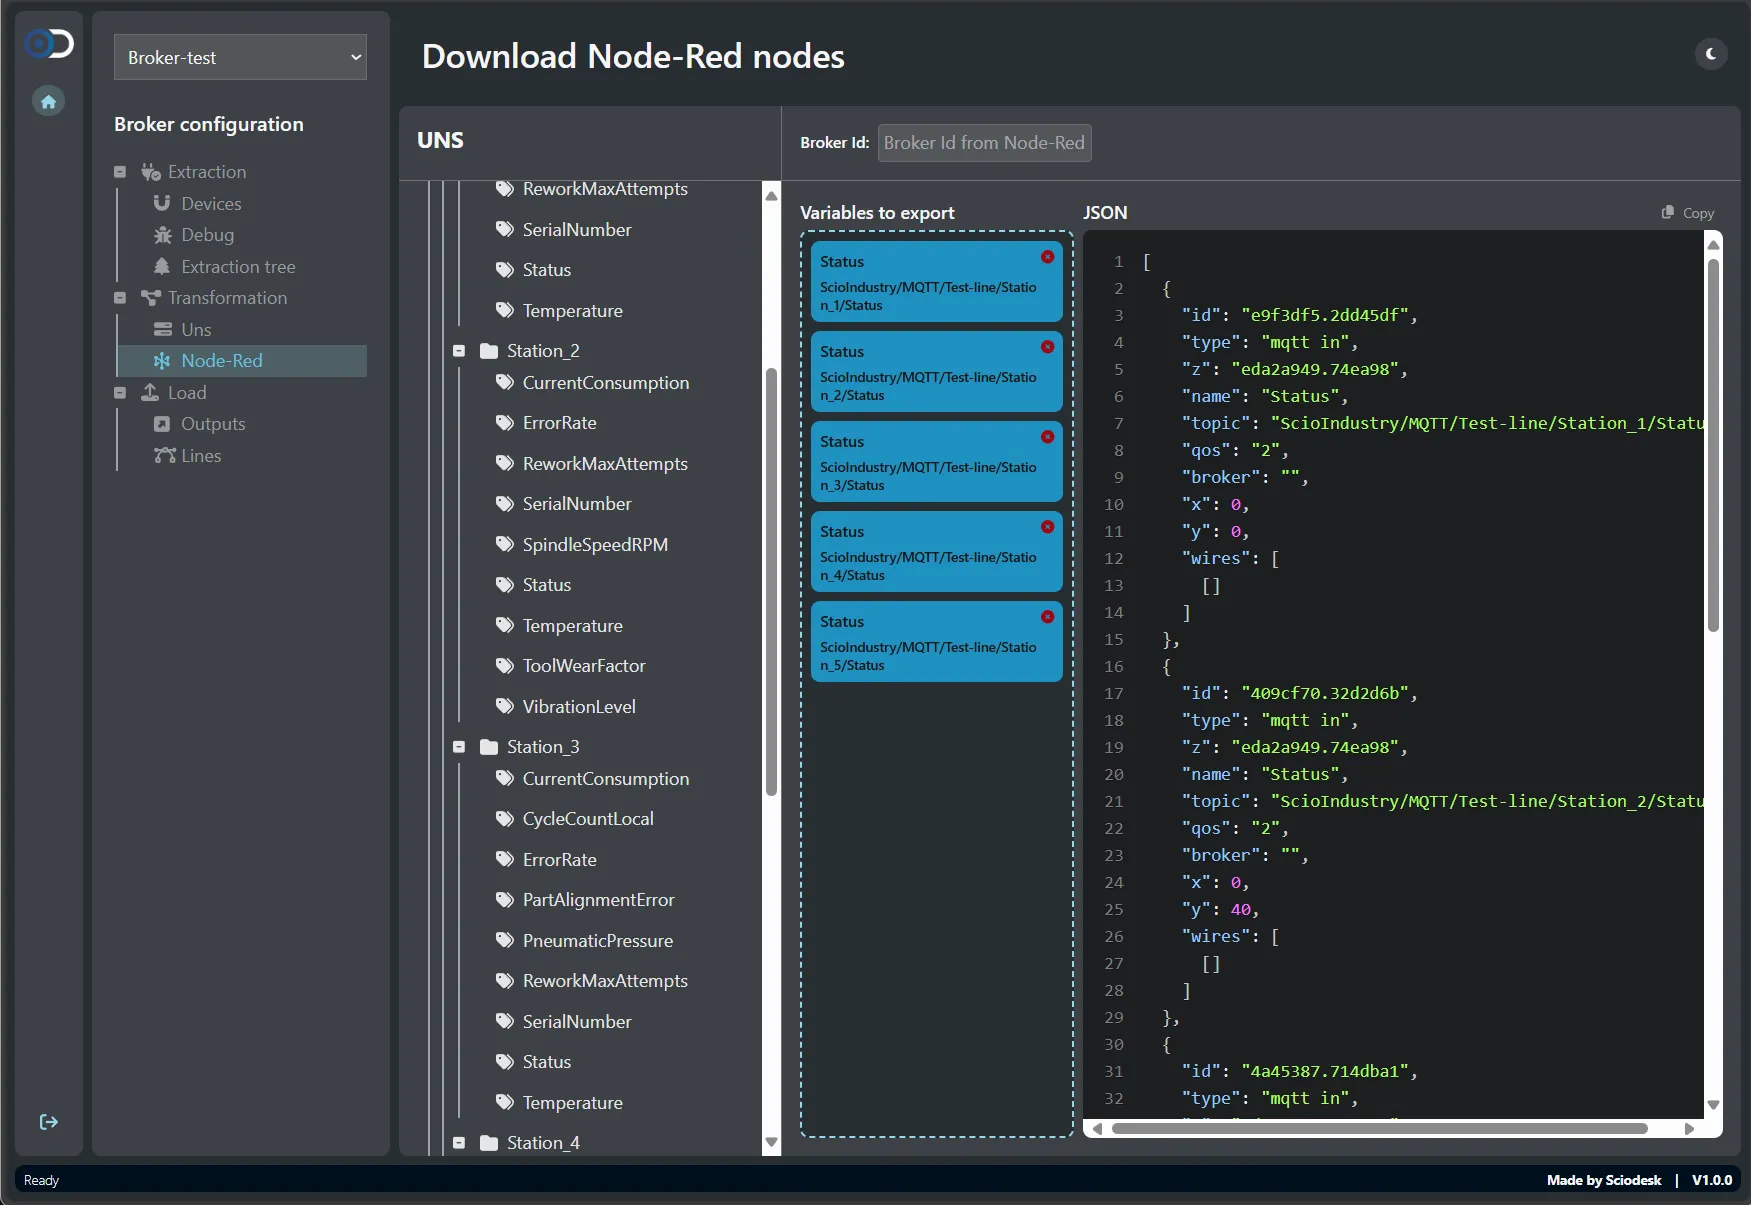1751x1205 pixels.
Task: Open the Devices menu item
Action: (x=211, y=204)
